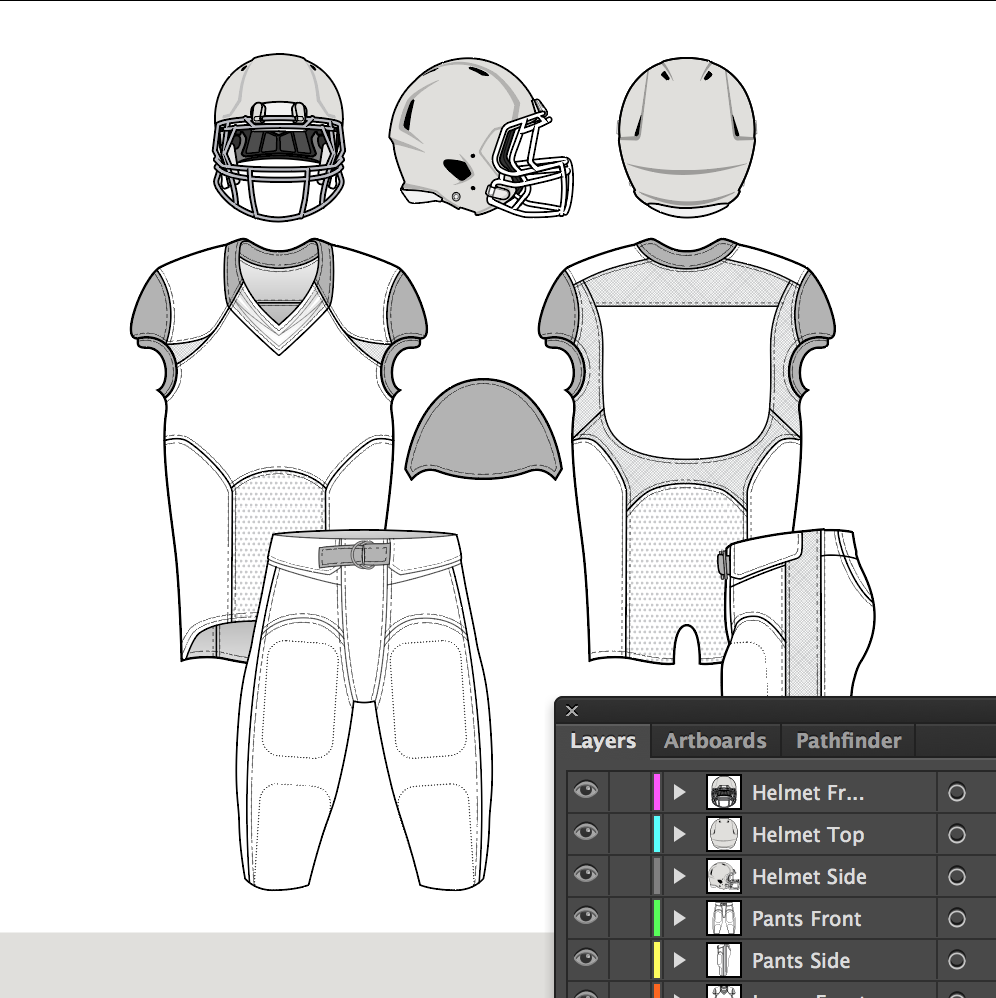The height and width of the screenshot is (998, 996).
Task: Click the Helmet Front layer thumbnail
Action: pyautogui.click(x=724, y=792)
